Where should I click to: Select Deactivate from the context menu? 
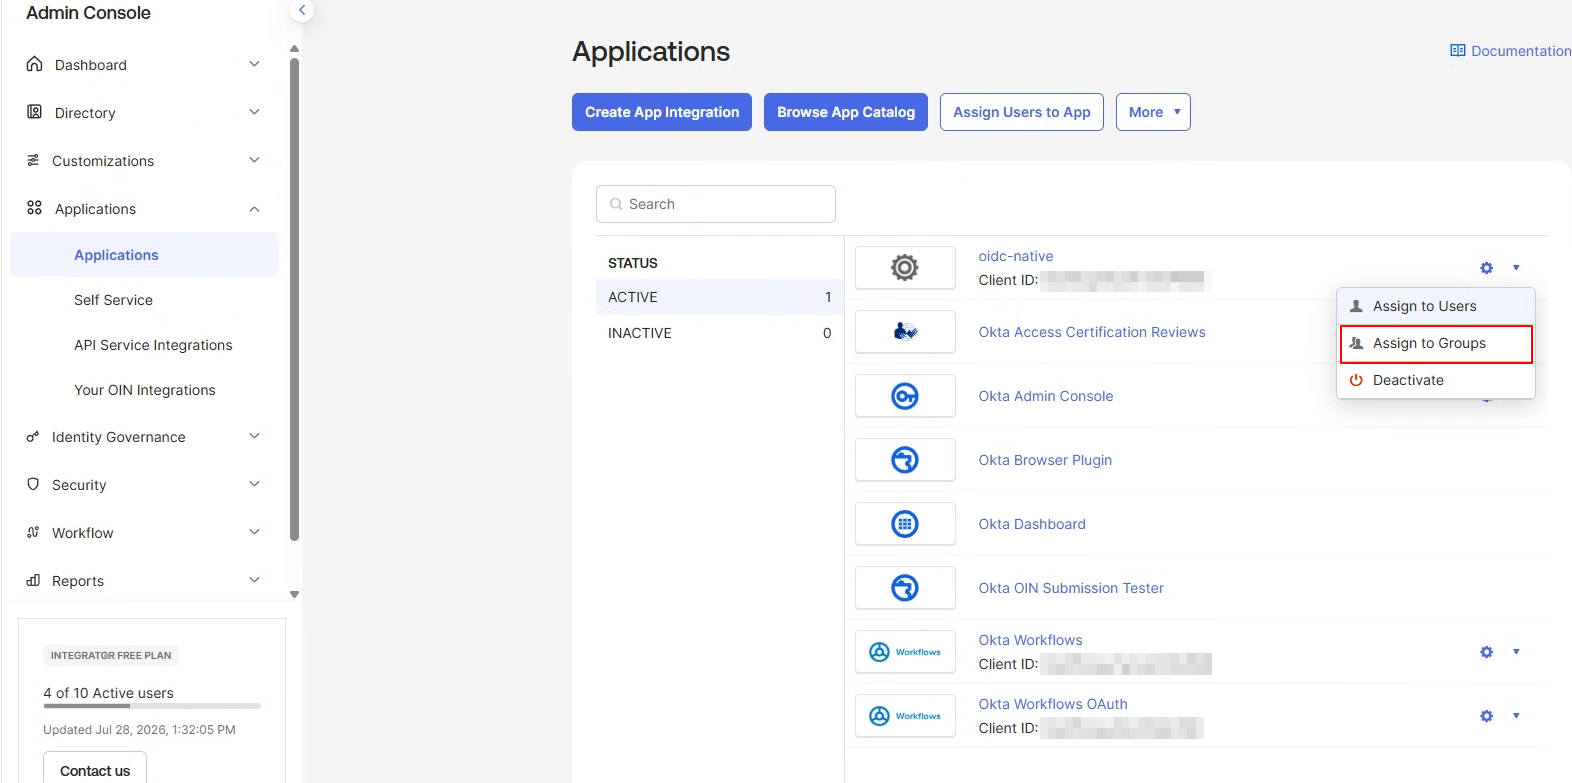[1436, 380]
